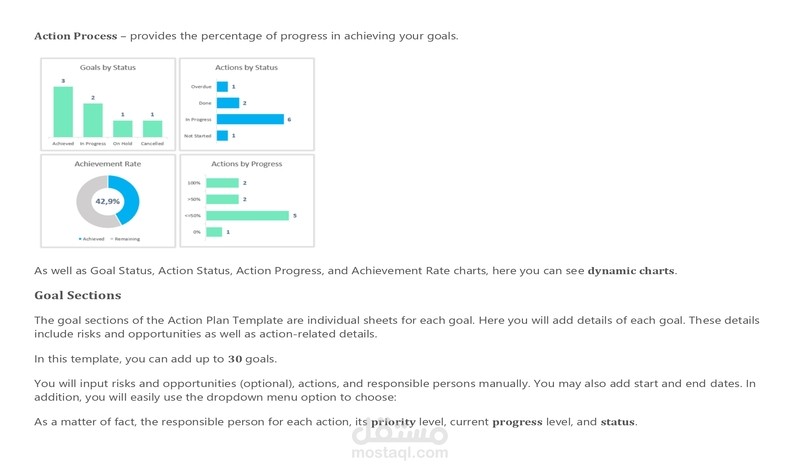This screenshot has height=470, width=800.
Task: Select the On Hold bar in the goals chart
Action: [x=122, y=129]
